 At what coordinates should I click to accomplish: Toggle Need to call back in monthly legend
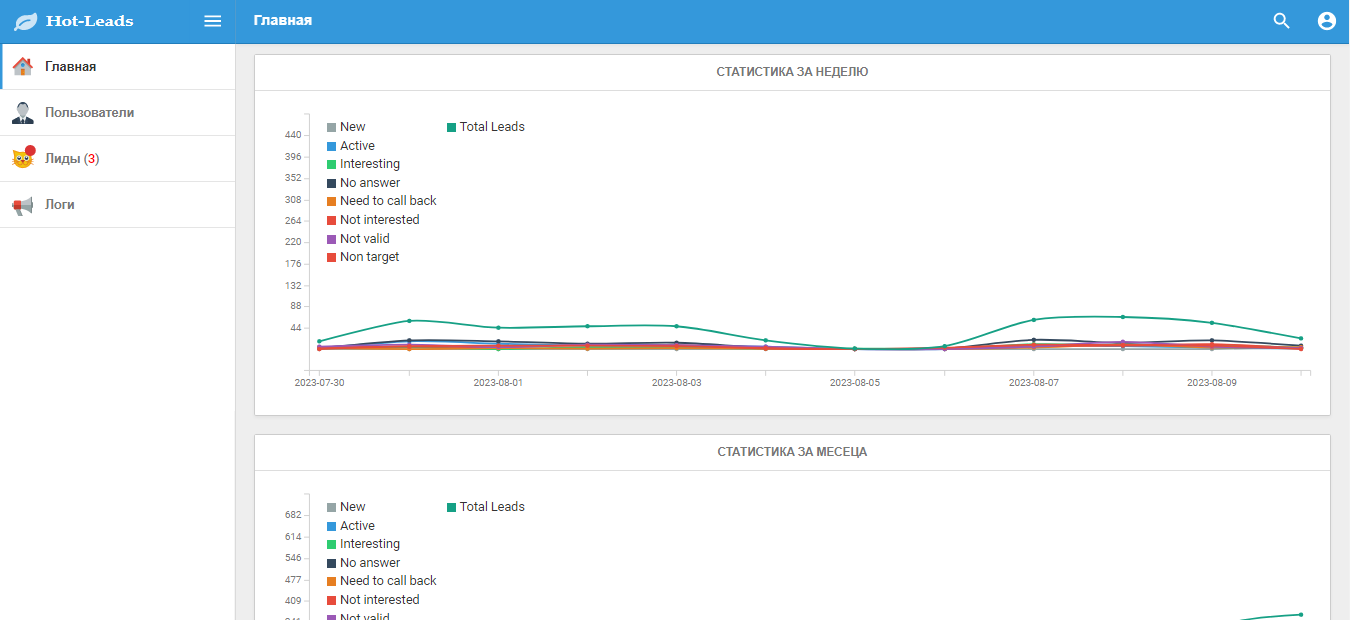[x=382, y=581]
